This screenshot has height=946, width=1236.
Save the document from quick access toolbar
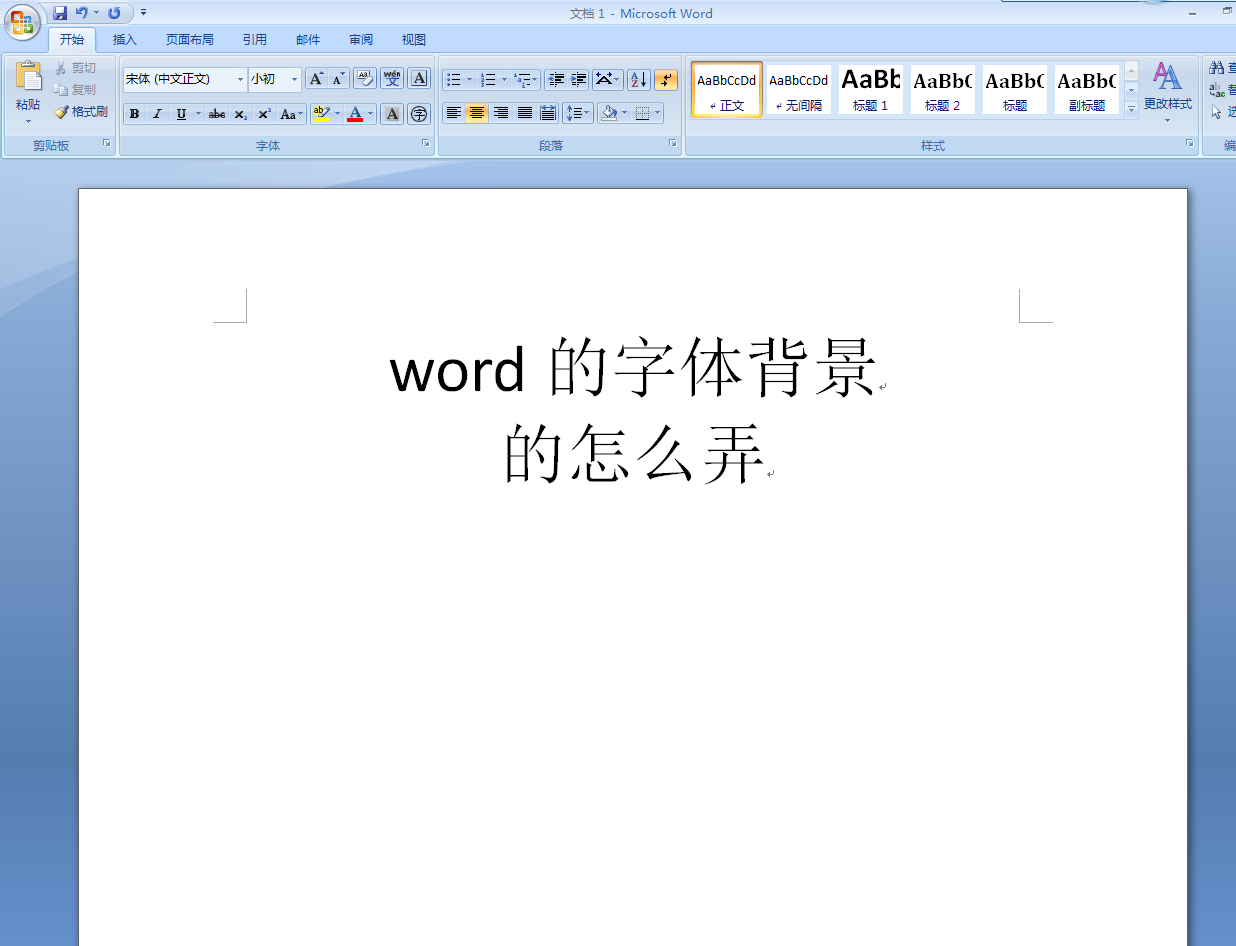point(60,13)
